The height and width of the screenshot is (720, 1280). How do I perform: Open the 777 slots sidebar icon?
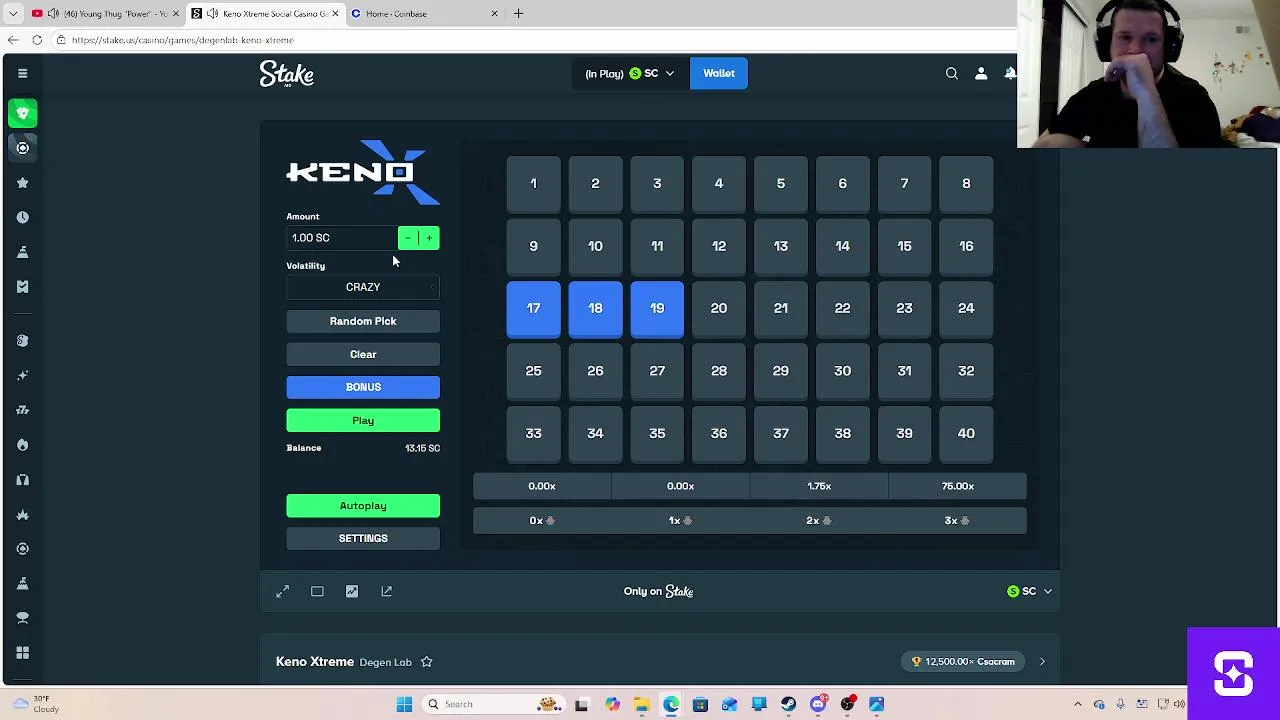point(22,409)
